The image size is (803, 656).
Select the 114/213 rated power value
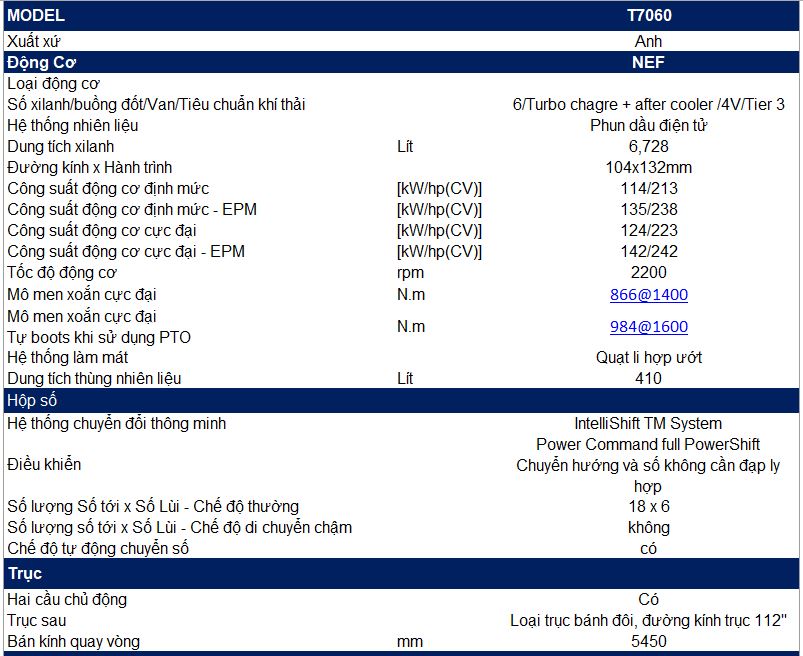pyautogui.click(x=649, y=188)
